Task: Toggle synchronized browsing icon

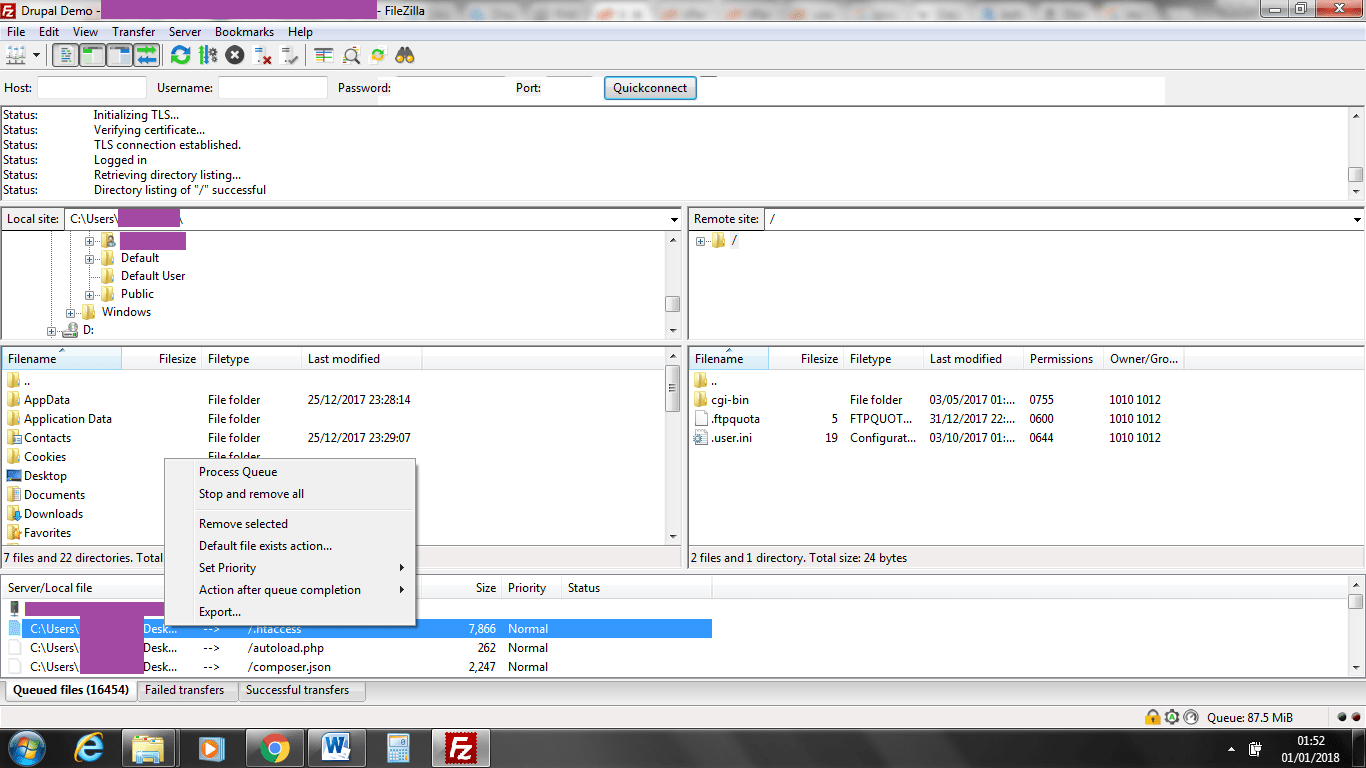Action: (x=378, y=55)
